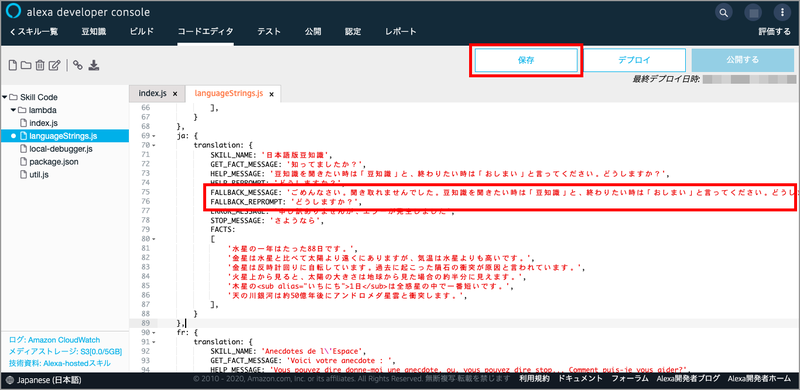Click the globe icon beside Japanese language
Image resolution: width=800 pixels, height=390 pixels.
(x=10, y=380)
